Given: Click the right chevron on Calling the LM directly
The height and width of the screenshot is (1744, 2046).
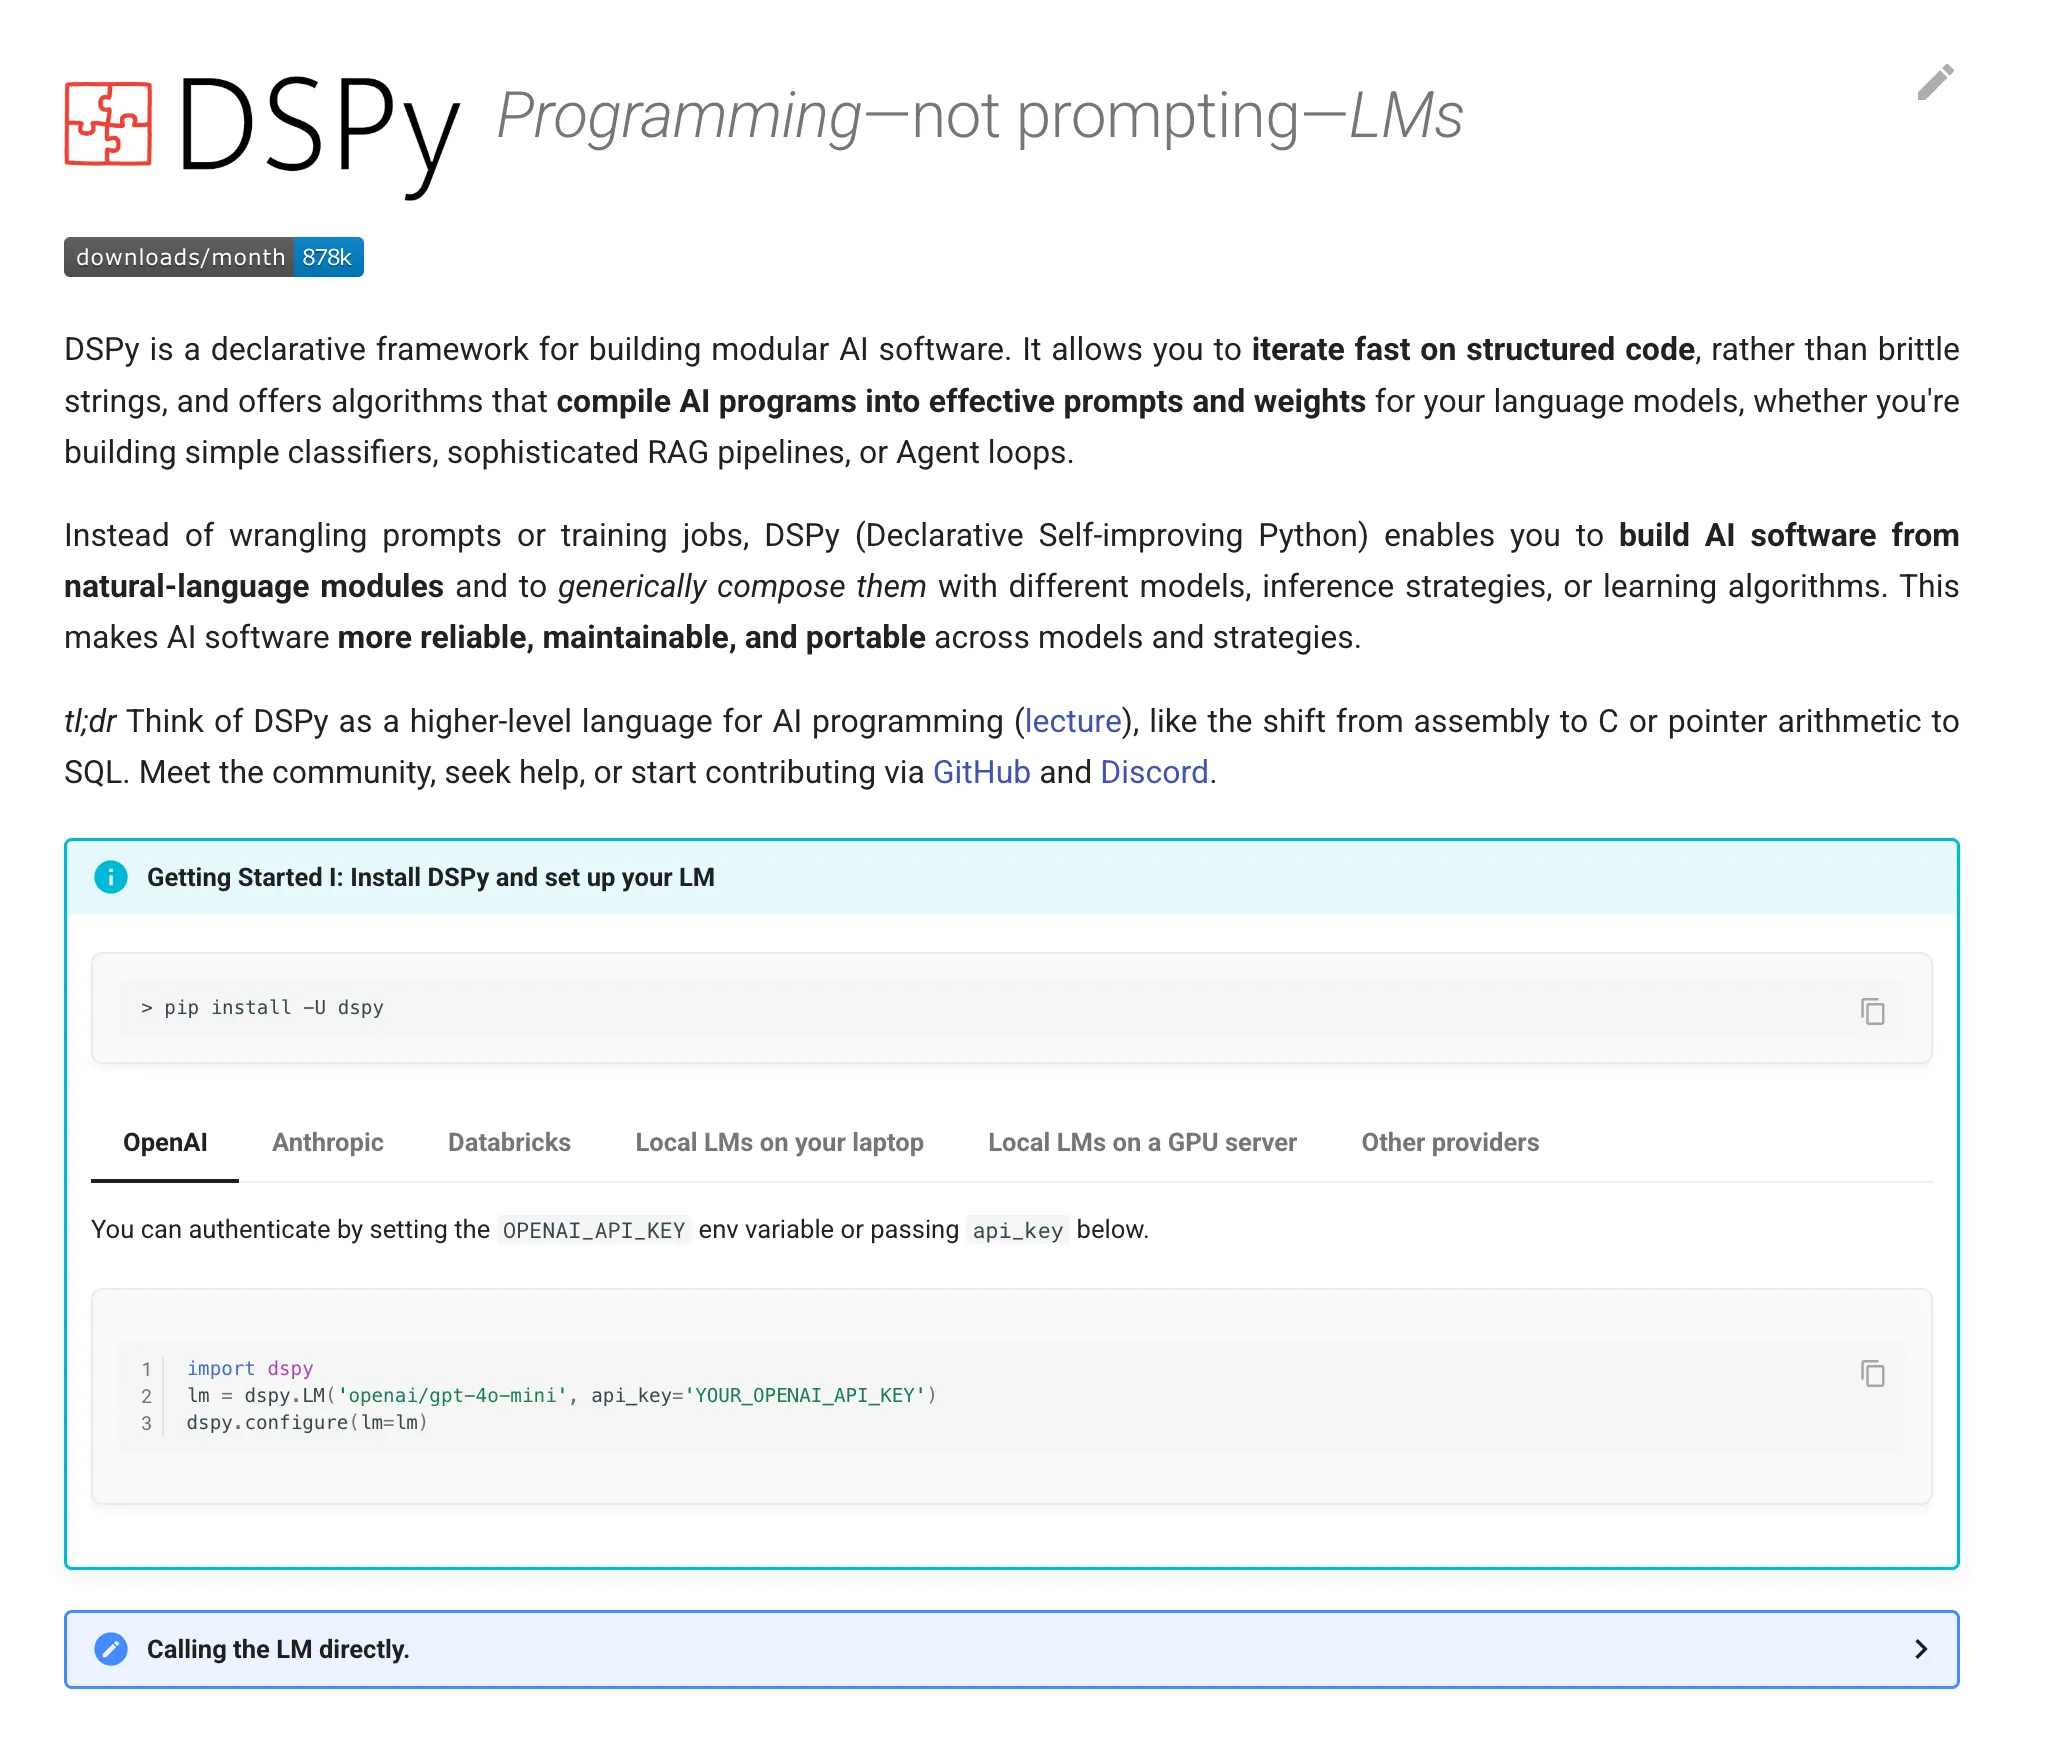Looking at the screenshot, I should click(x=1921, y=1650).
